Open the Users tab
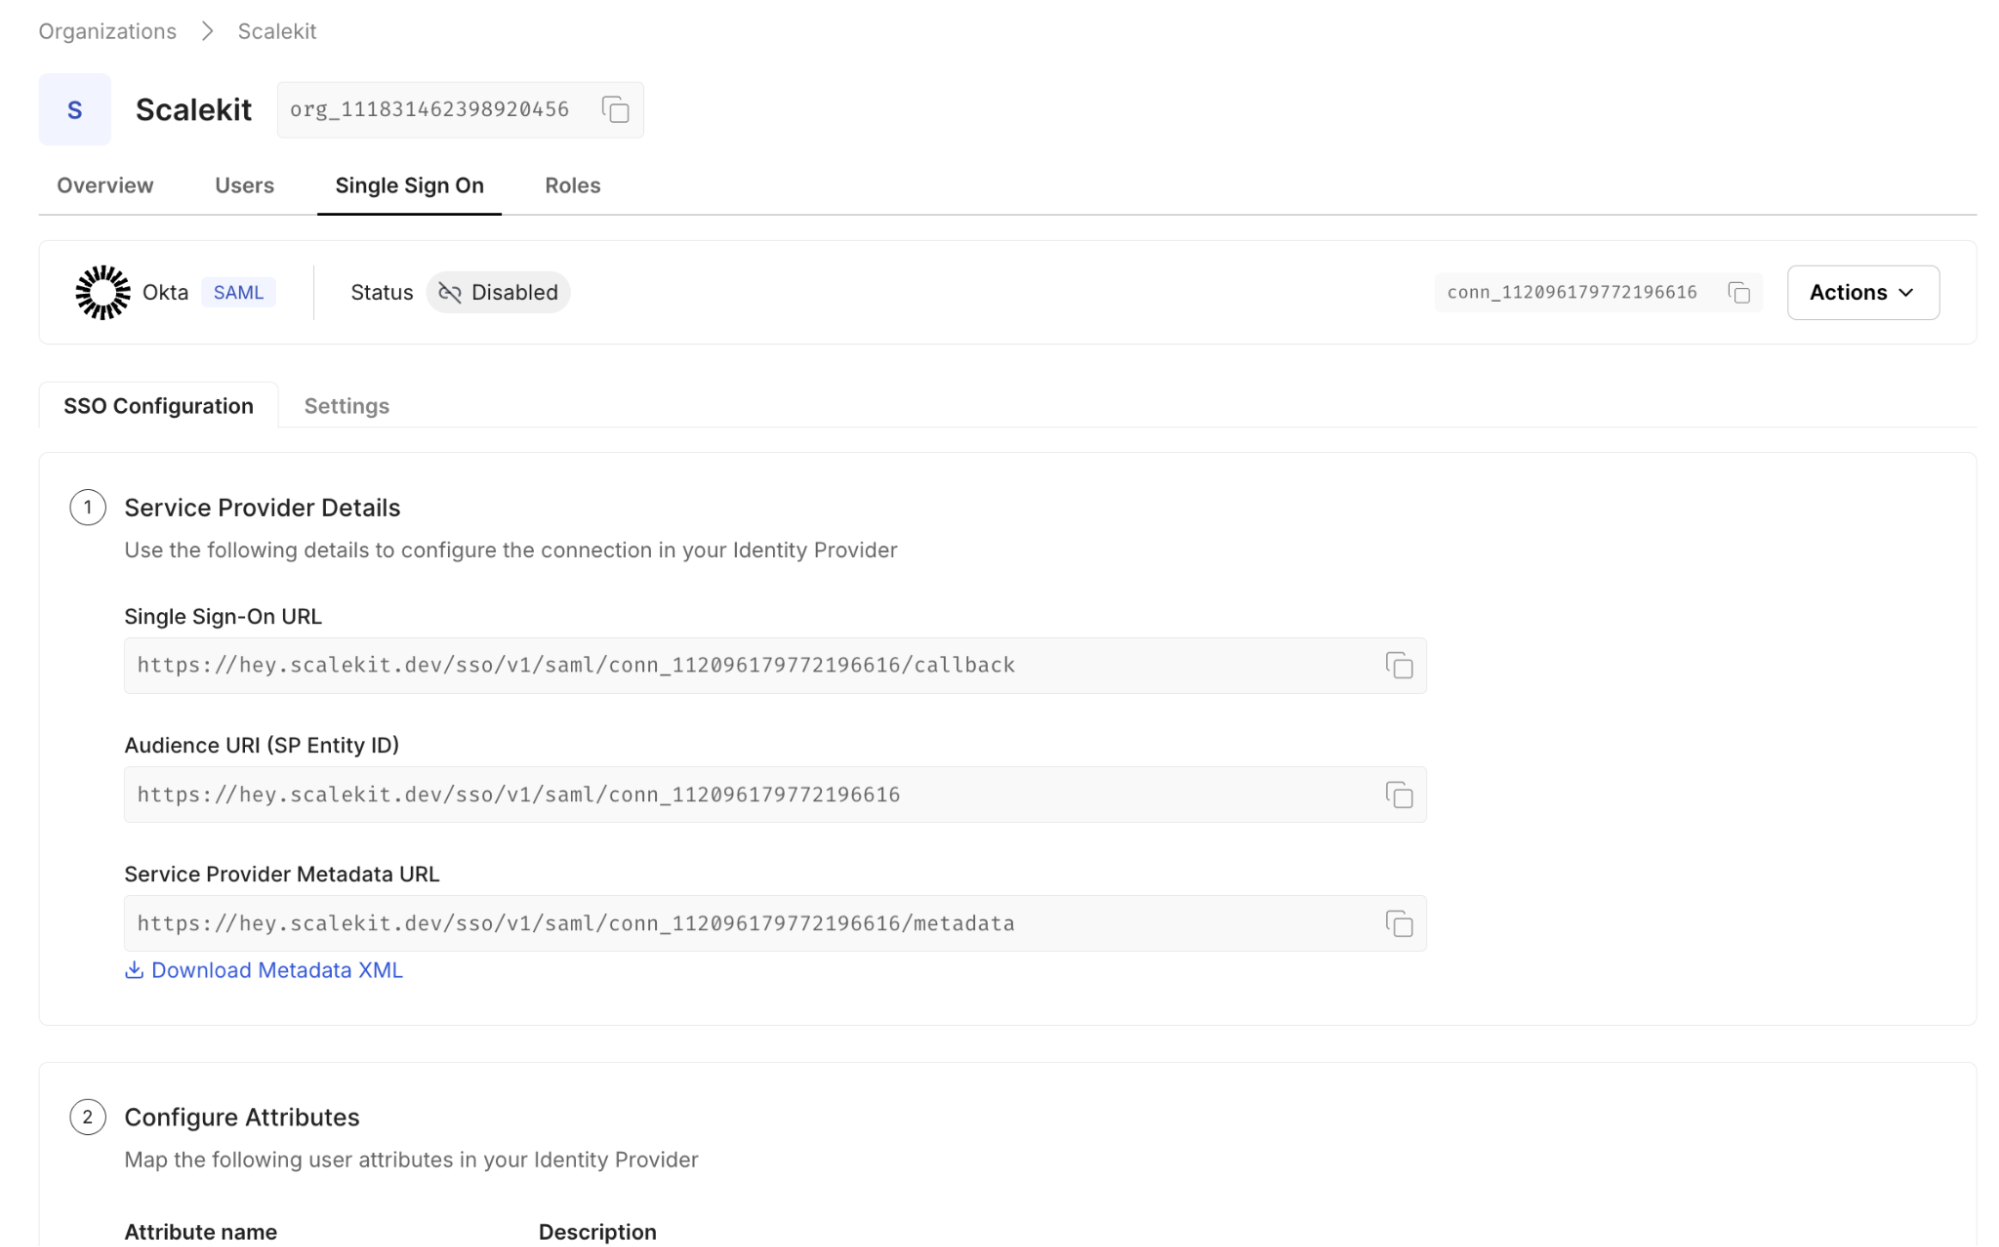This screenshot has width=1999, height=1247. pyautogui.click(x=244, y=185)
